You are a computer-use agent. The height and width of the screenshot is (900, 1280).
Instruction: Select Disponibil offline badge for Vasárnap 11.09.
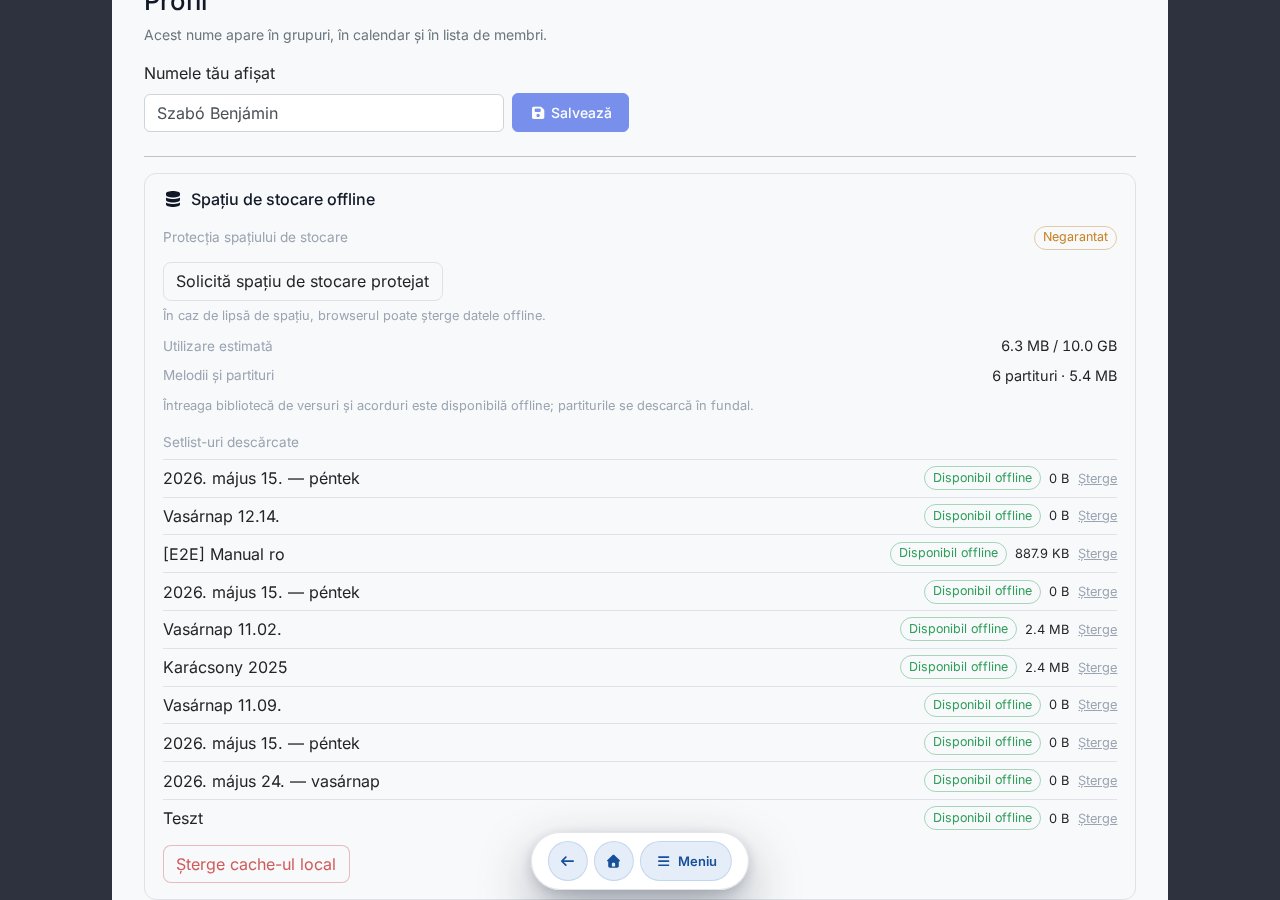[982, 705]
